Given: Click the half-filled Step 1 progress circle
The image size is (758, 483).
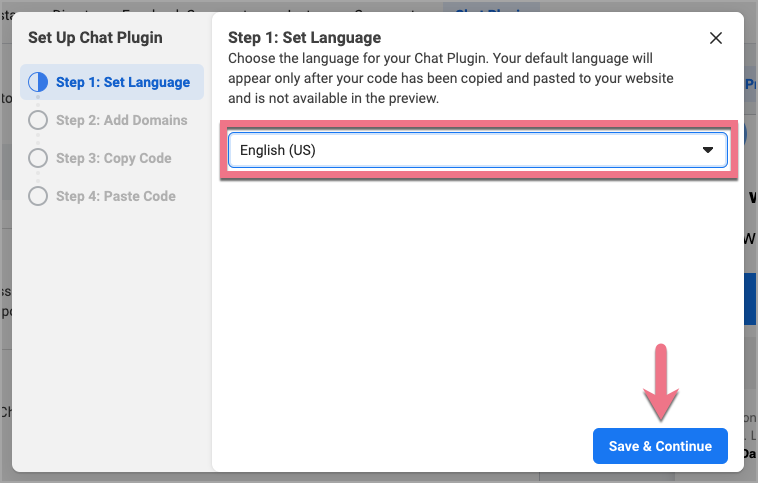Looking at the screenshot, I should pyautogui.click(x=38, y=82).
